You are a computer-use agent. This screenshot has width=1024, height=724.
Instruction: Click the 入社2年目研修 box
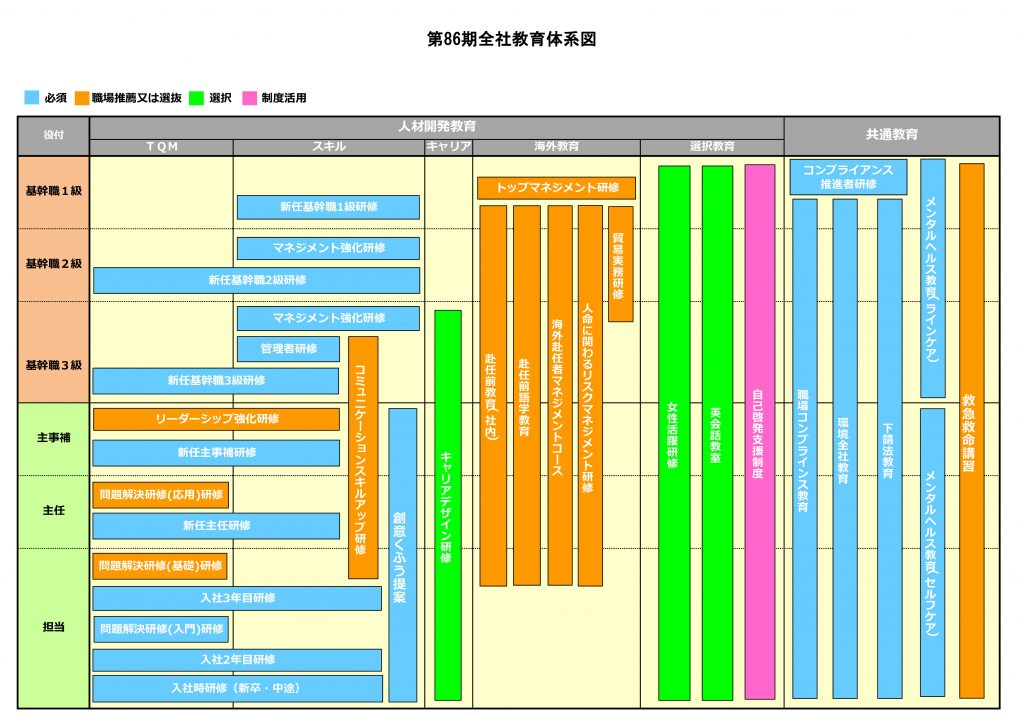(x=237, y=660)
